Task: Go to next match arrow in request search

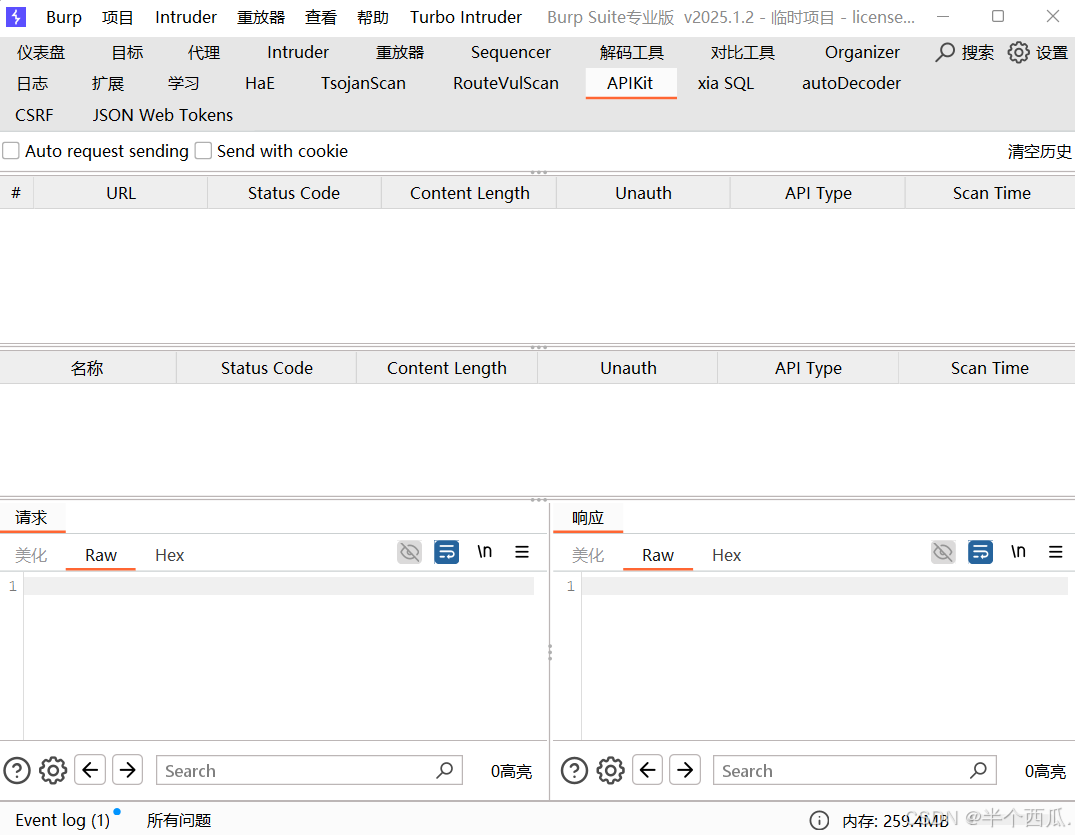Action: [127, 770]
